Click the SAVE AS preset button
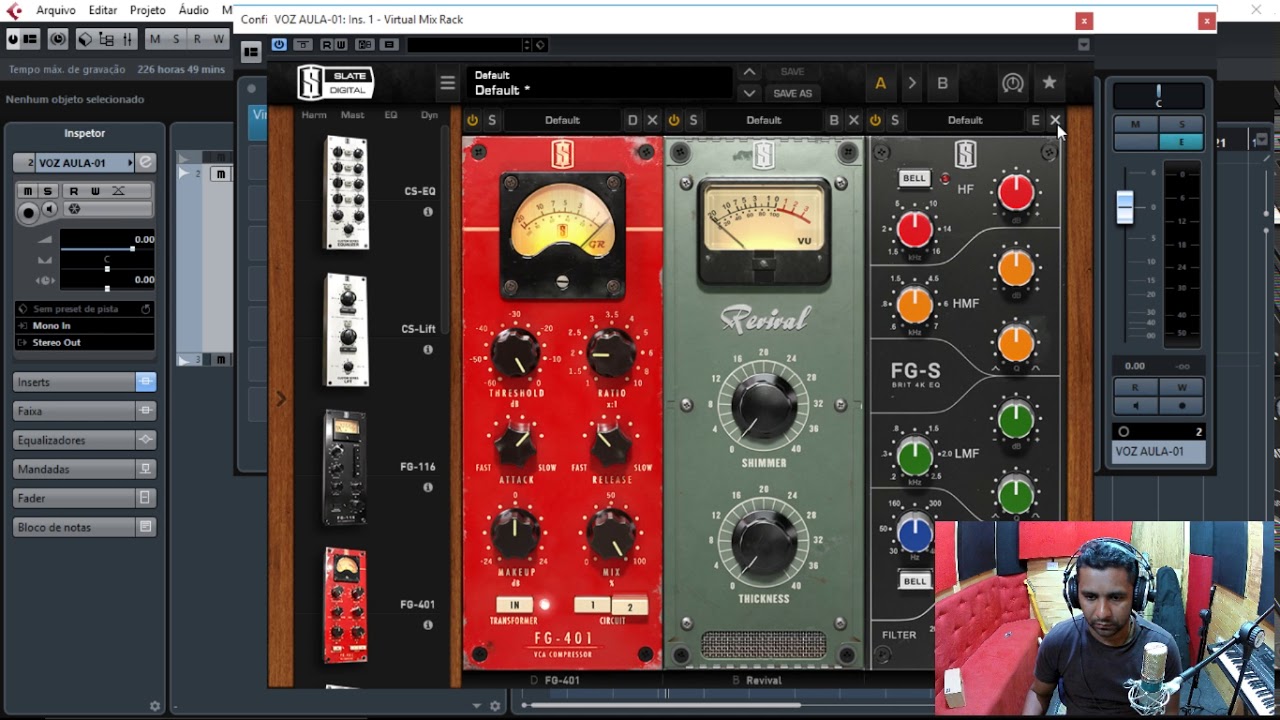Screen dimensions: 1280x720 793,93
